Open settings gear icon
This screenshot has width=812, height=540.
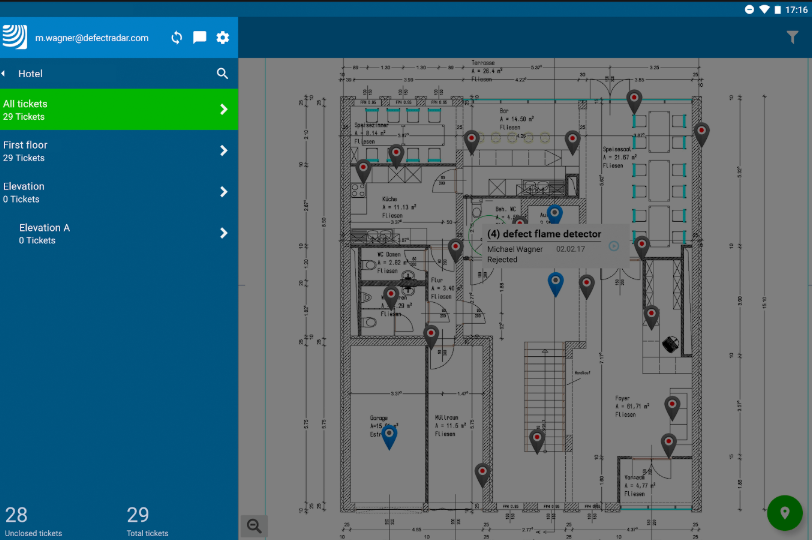coord(223,37)
